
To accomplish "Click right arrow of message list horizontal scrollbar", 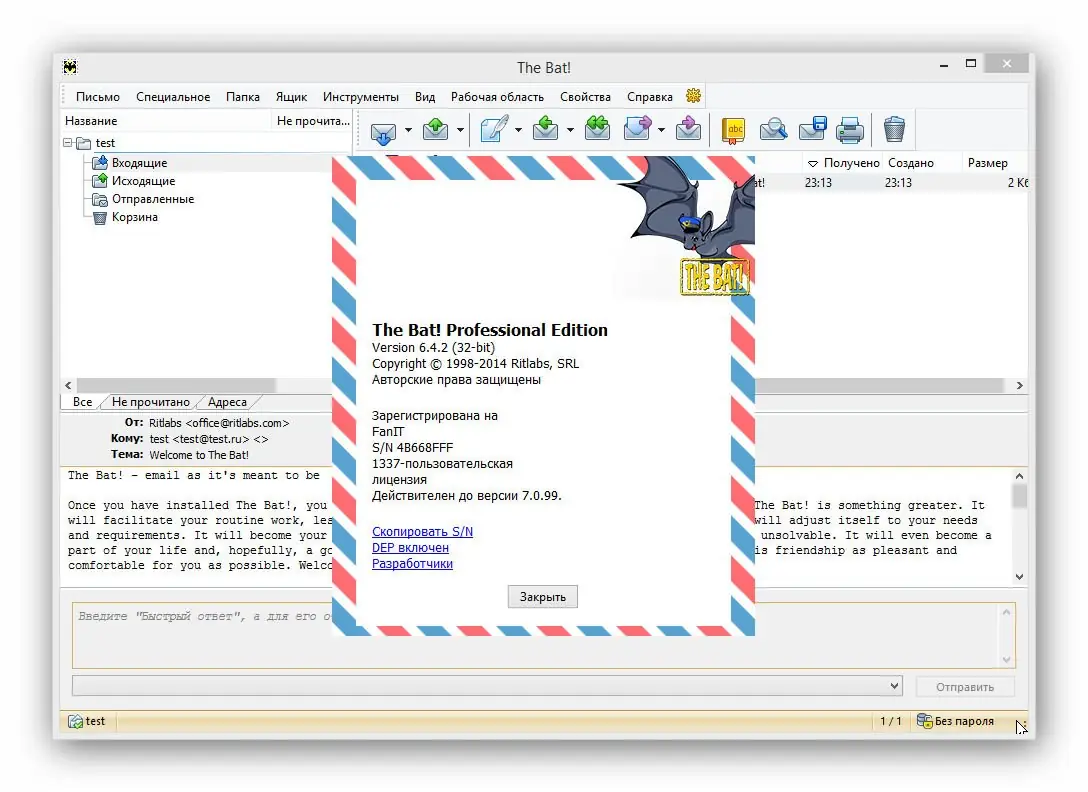I will coord(1019,385).
